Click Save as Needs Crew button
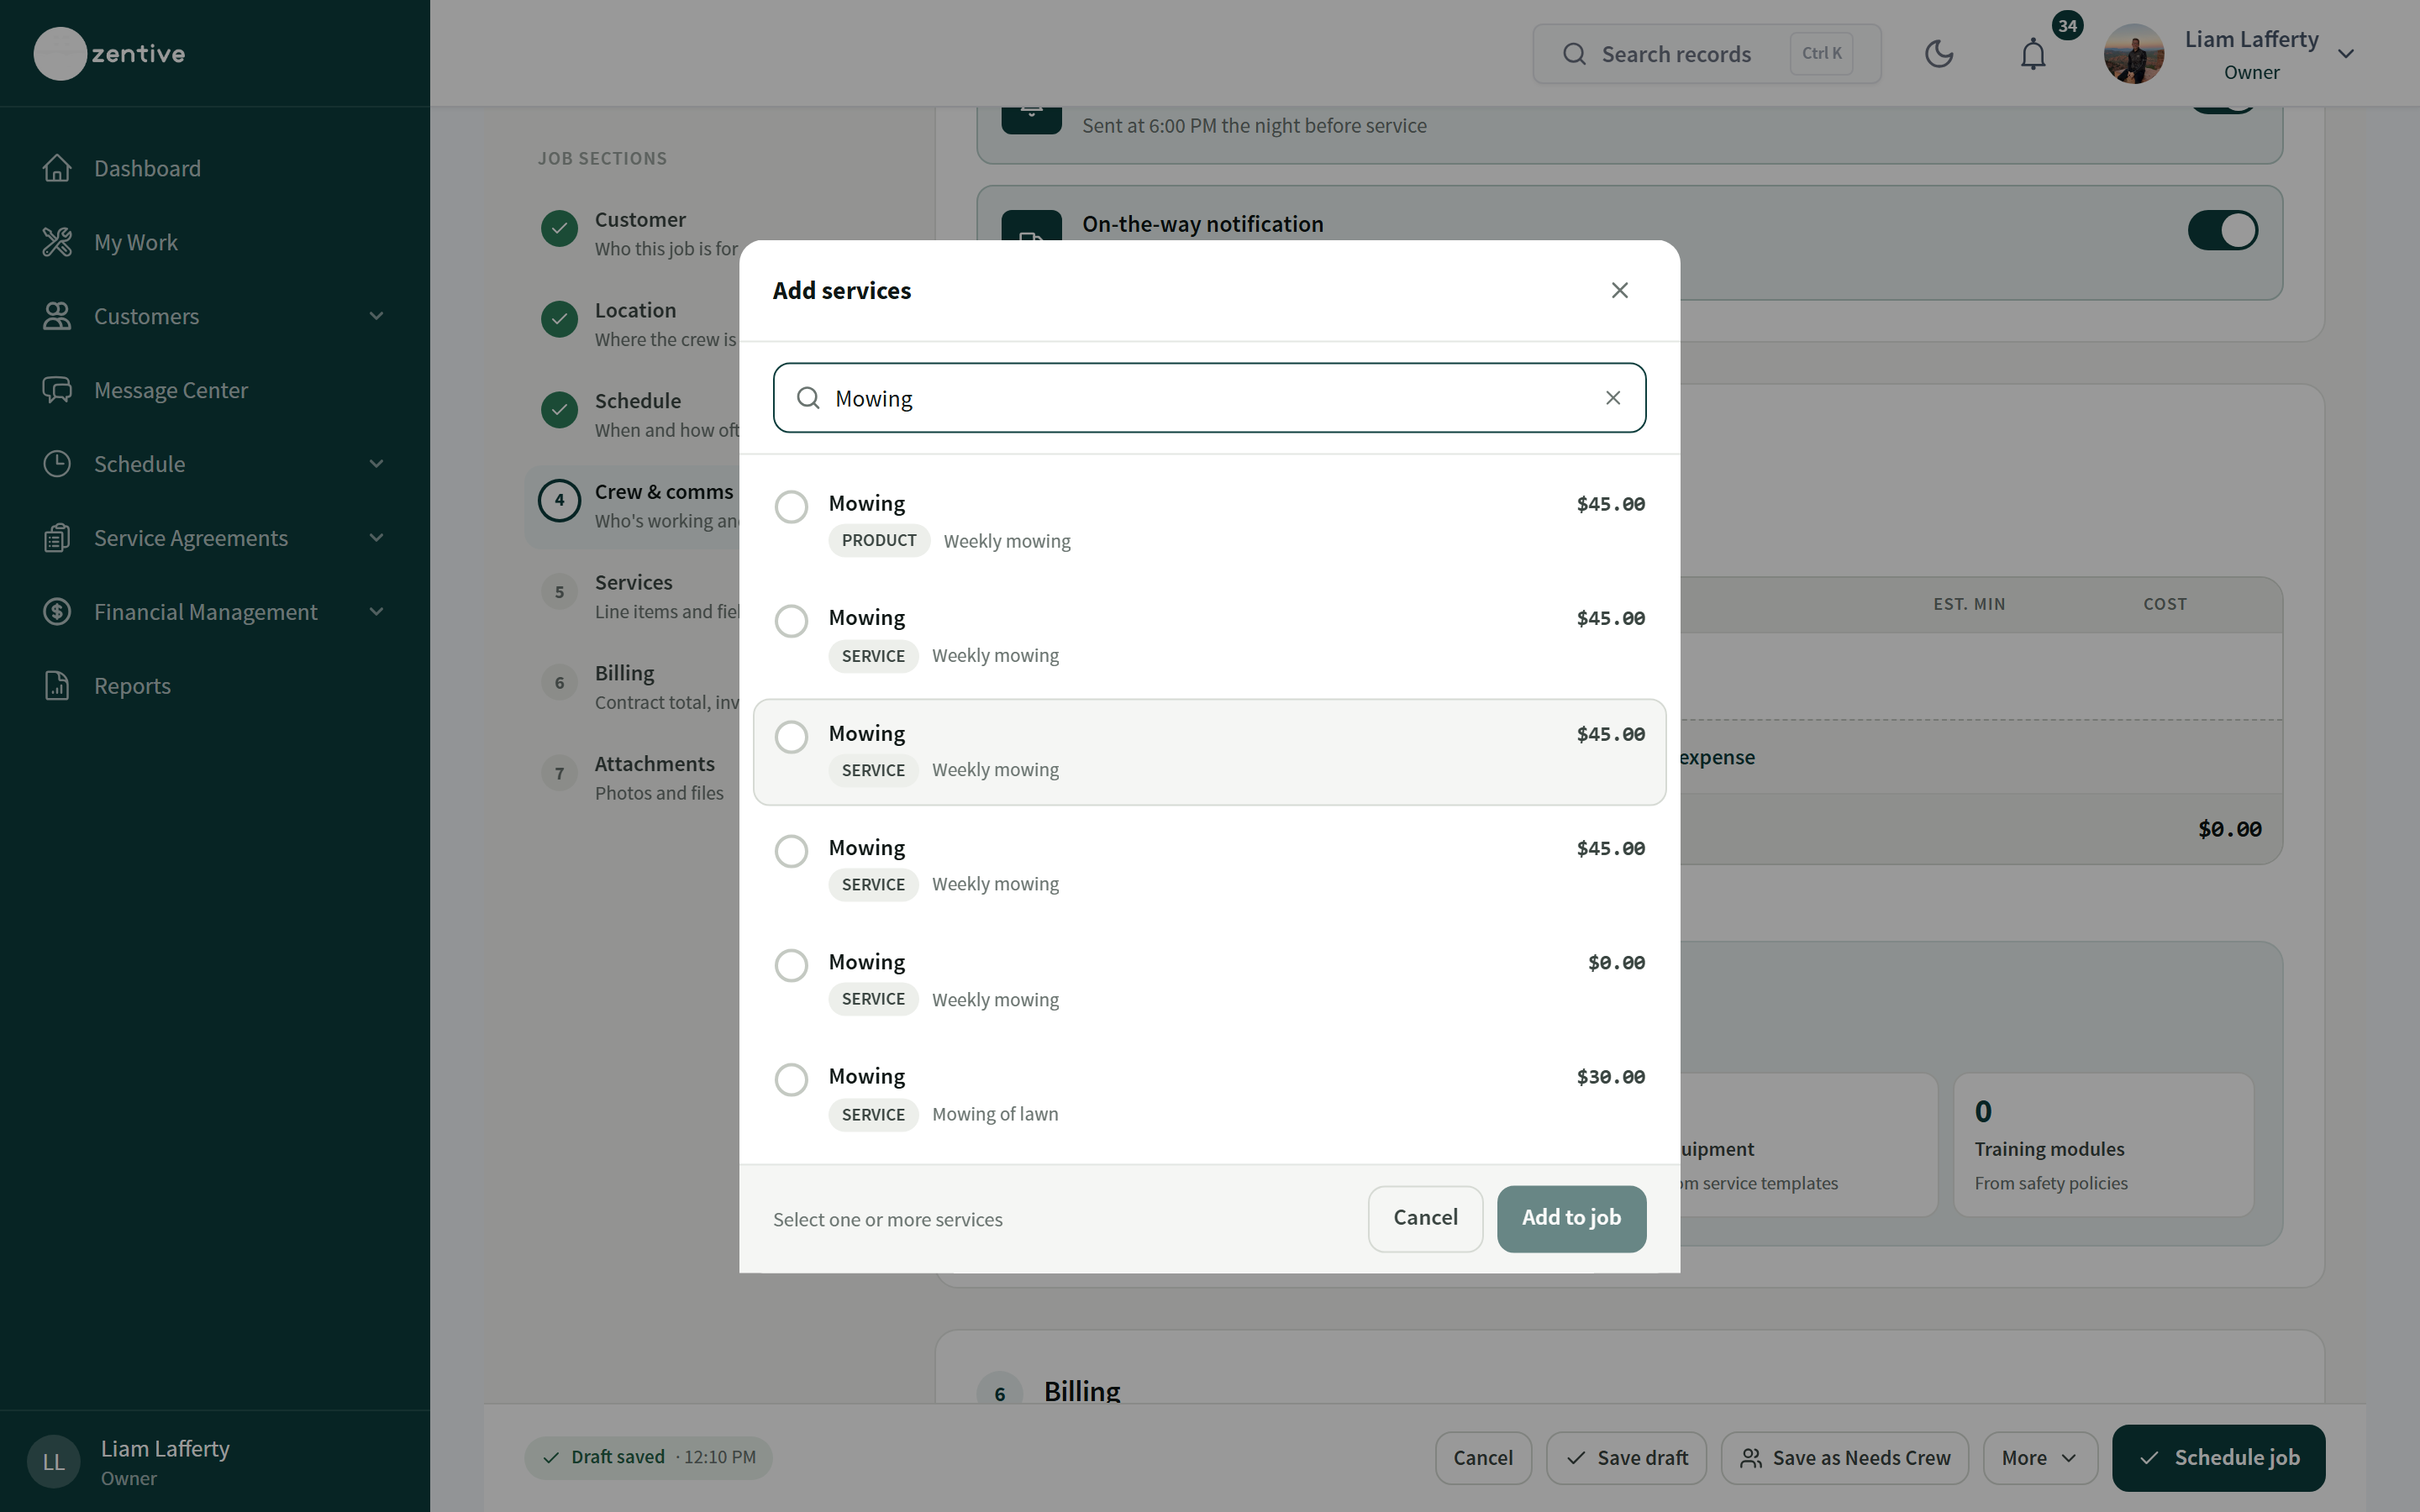This screenshot has height=1512, width=2420. tap(1844, 1458)
